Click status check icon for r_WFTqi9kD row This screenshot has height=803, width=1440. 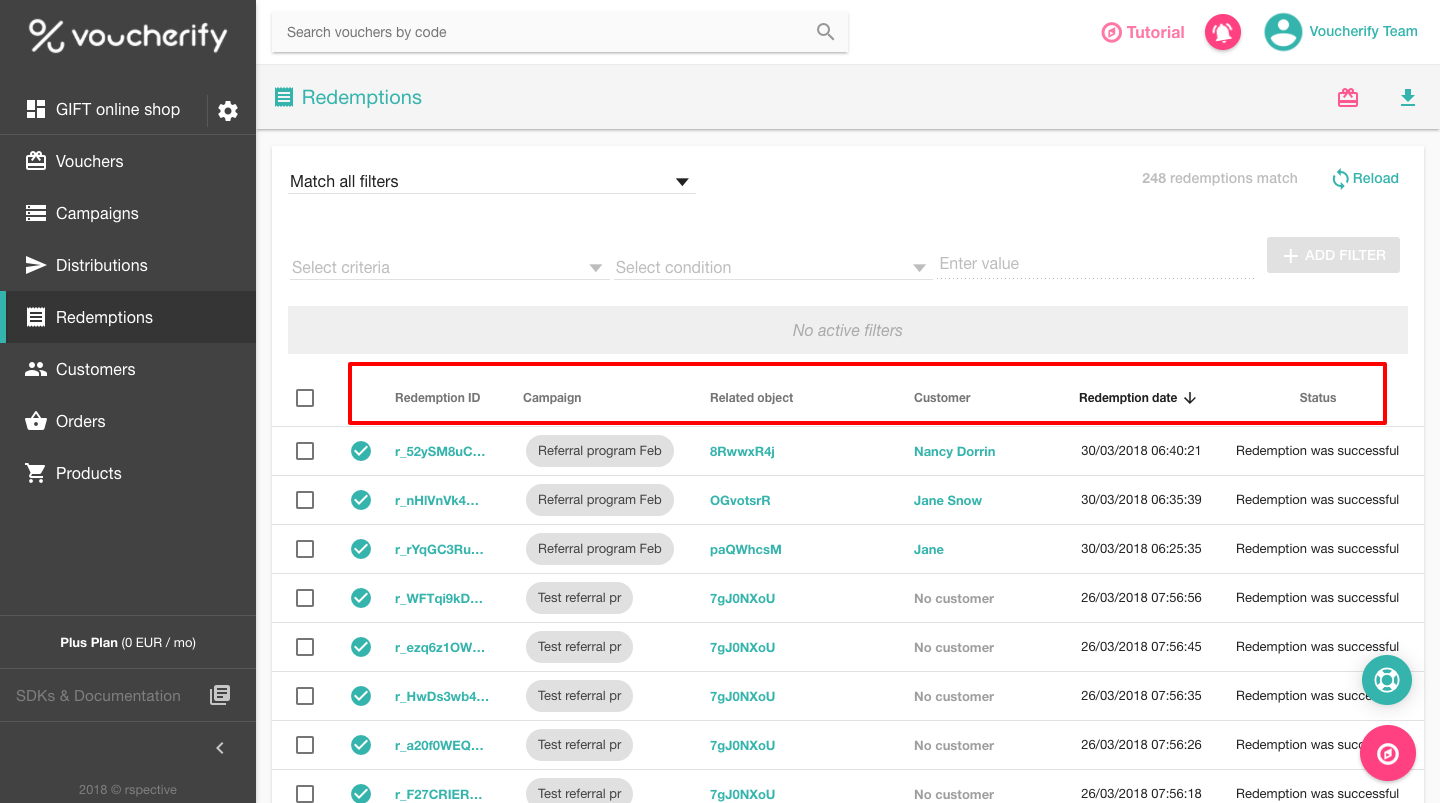pyautogui.click(x=361, y=598)
